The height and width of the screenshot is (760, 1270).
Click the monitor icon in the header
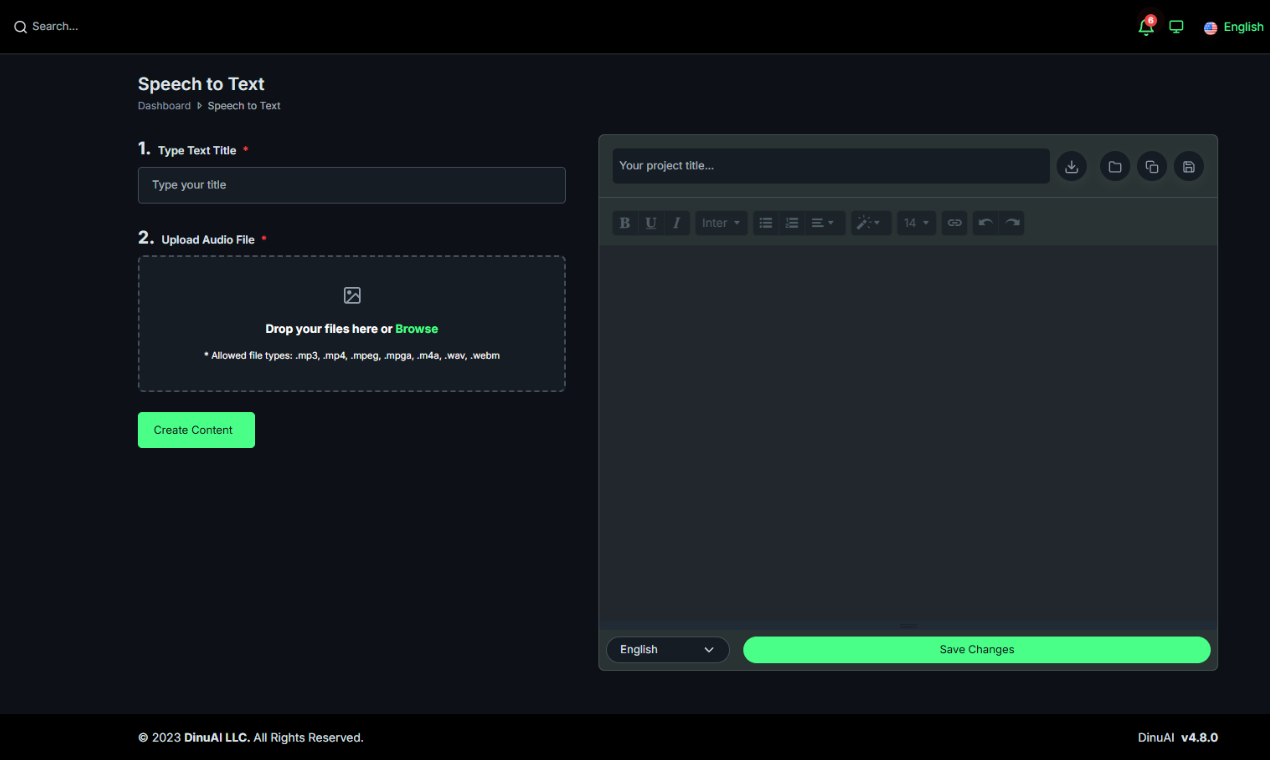point(1176,27)
